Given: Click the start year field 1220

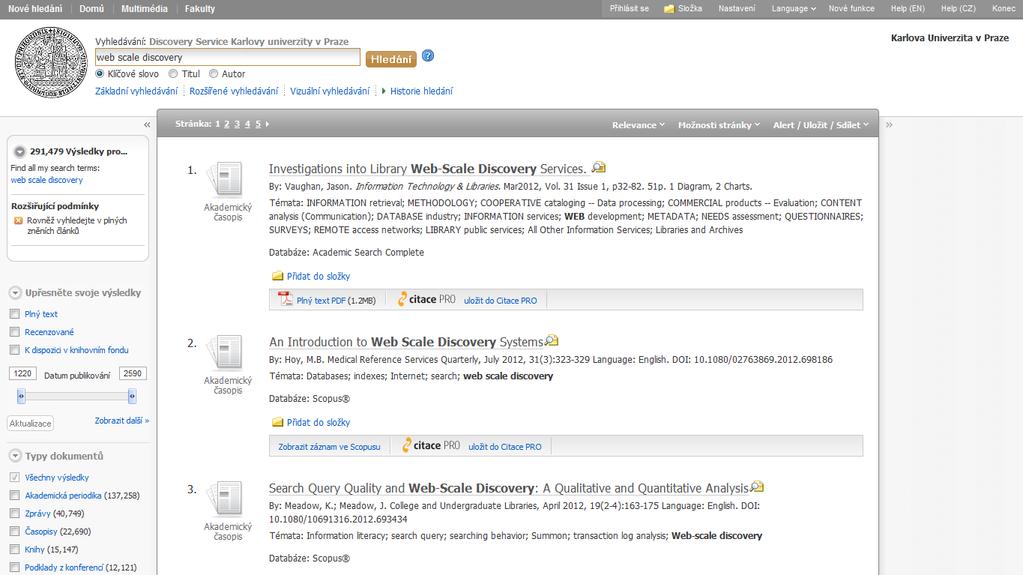Looking at the screenshot, I should [x=22, y=373].
